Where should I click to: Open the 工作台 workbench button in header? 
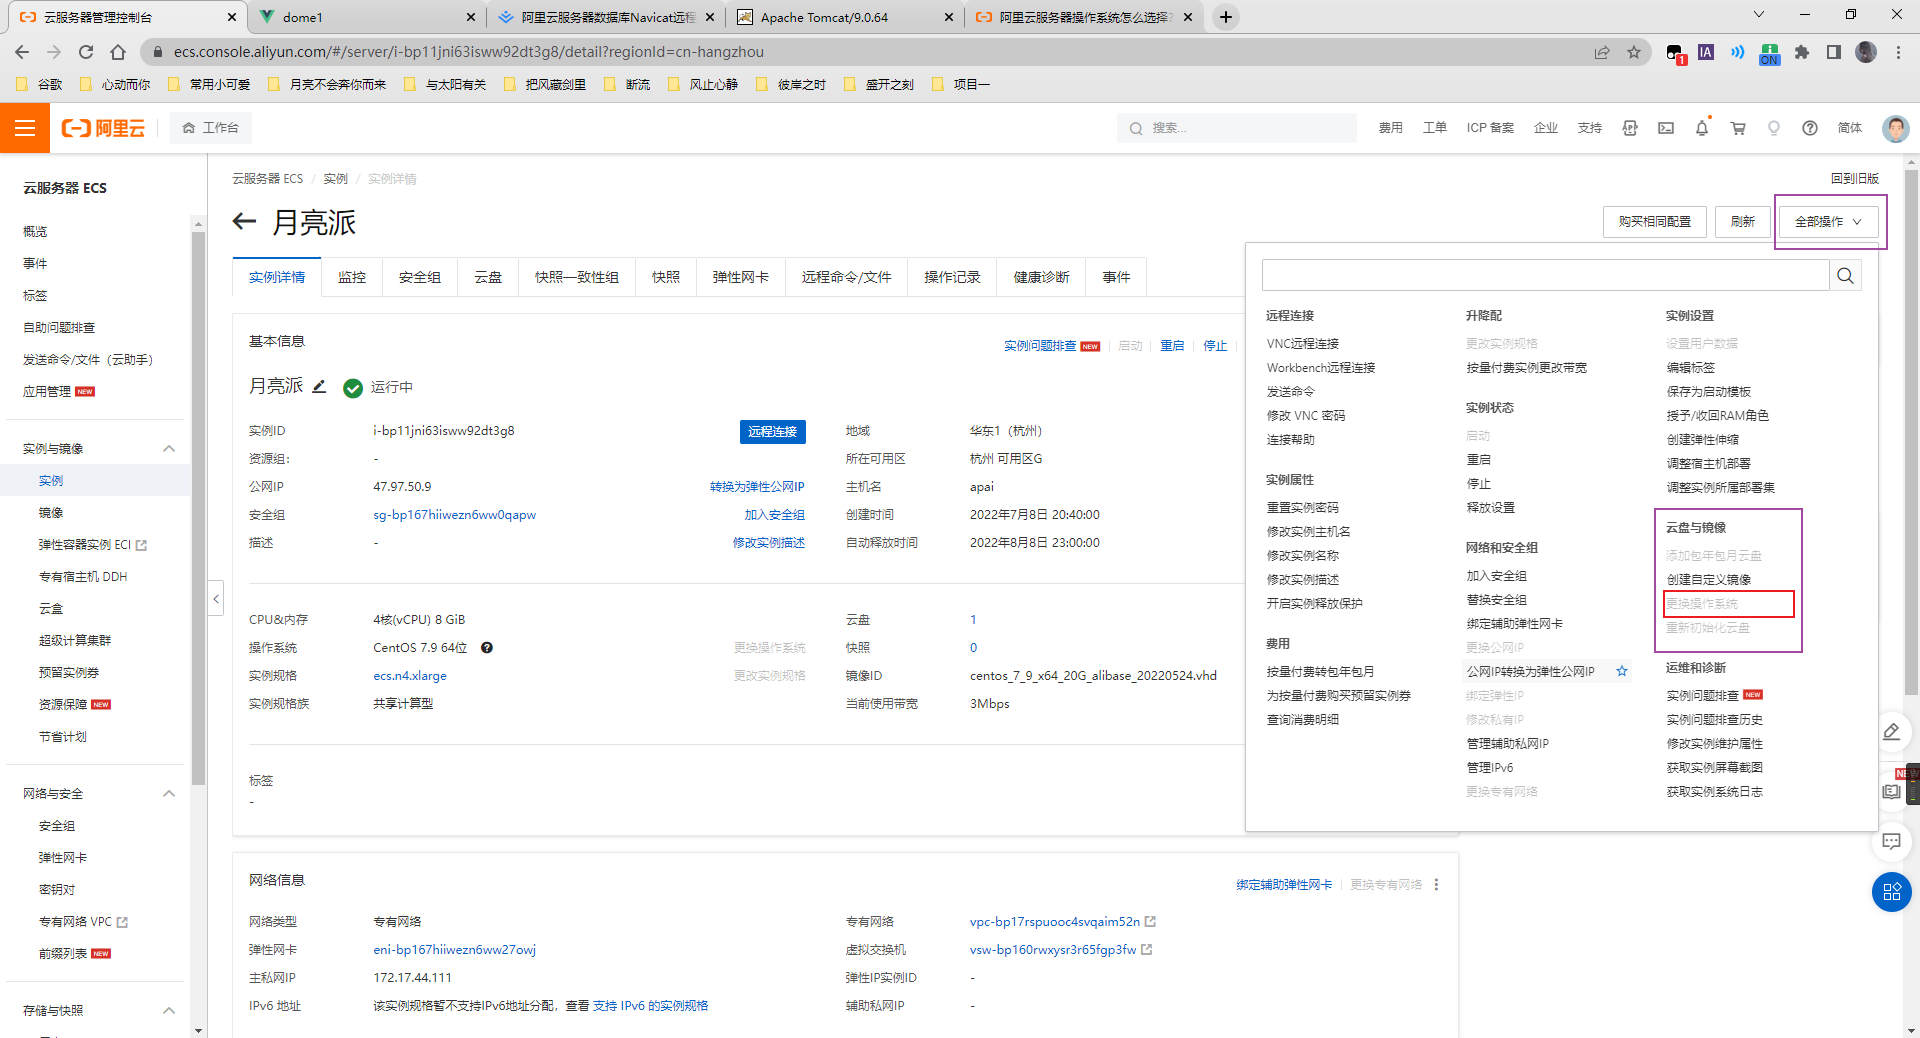pyautogui.click(x=211, y=128)
